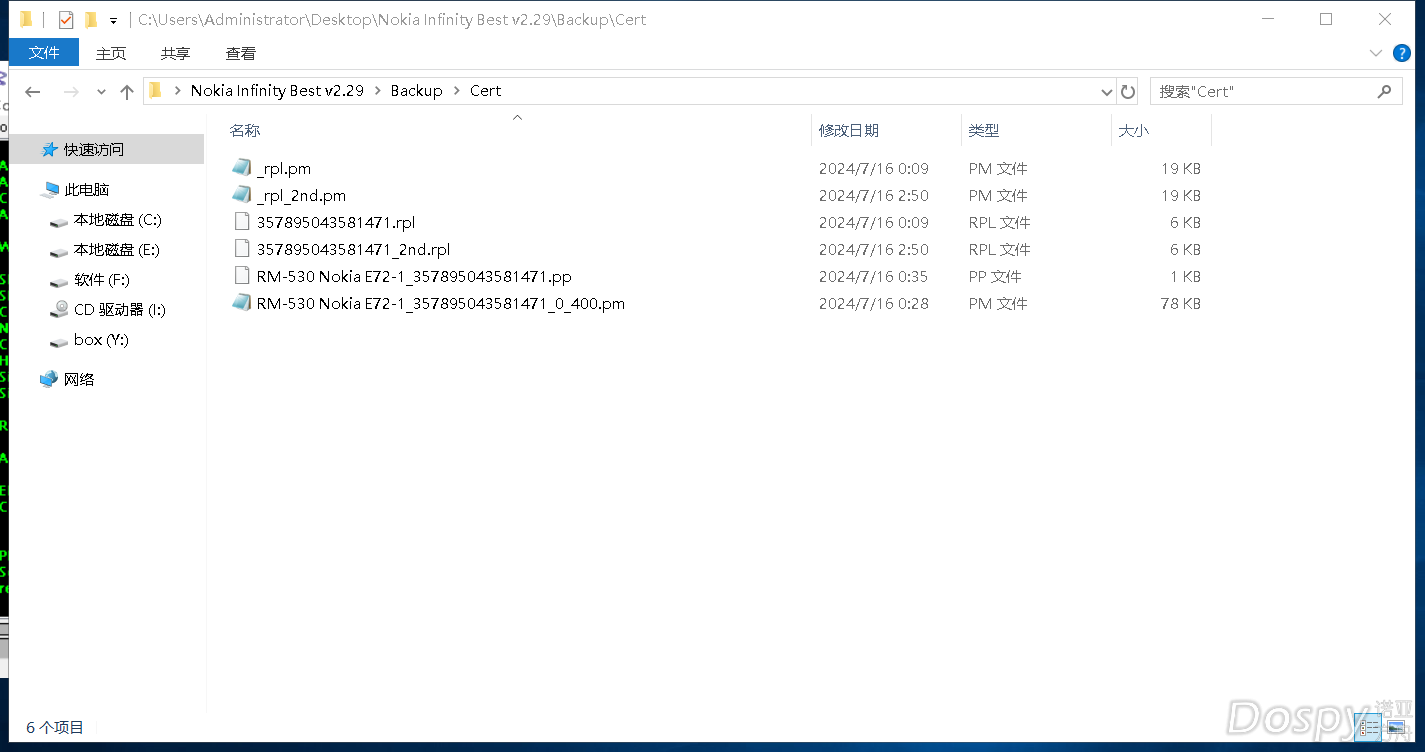Sort by 大小 column header
This screenshot has height=752, width=1425.
pos(1133,130)
